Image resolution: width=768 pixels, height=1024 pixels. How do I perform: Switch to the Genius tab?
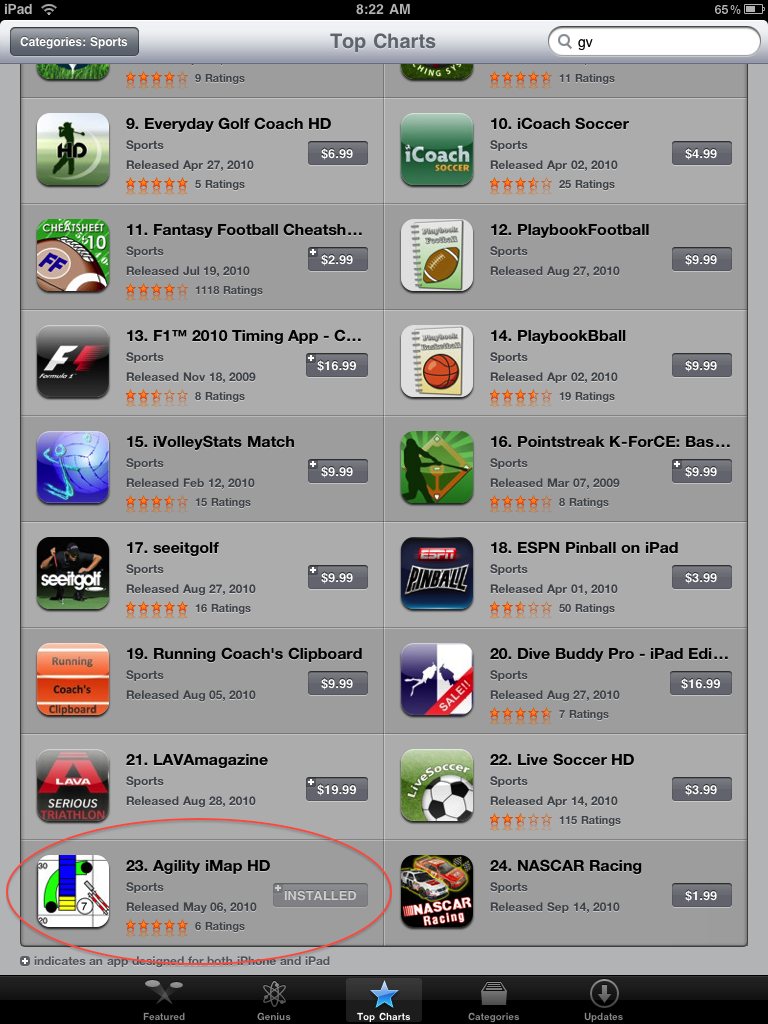274,1000
